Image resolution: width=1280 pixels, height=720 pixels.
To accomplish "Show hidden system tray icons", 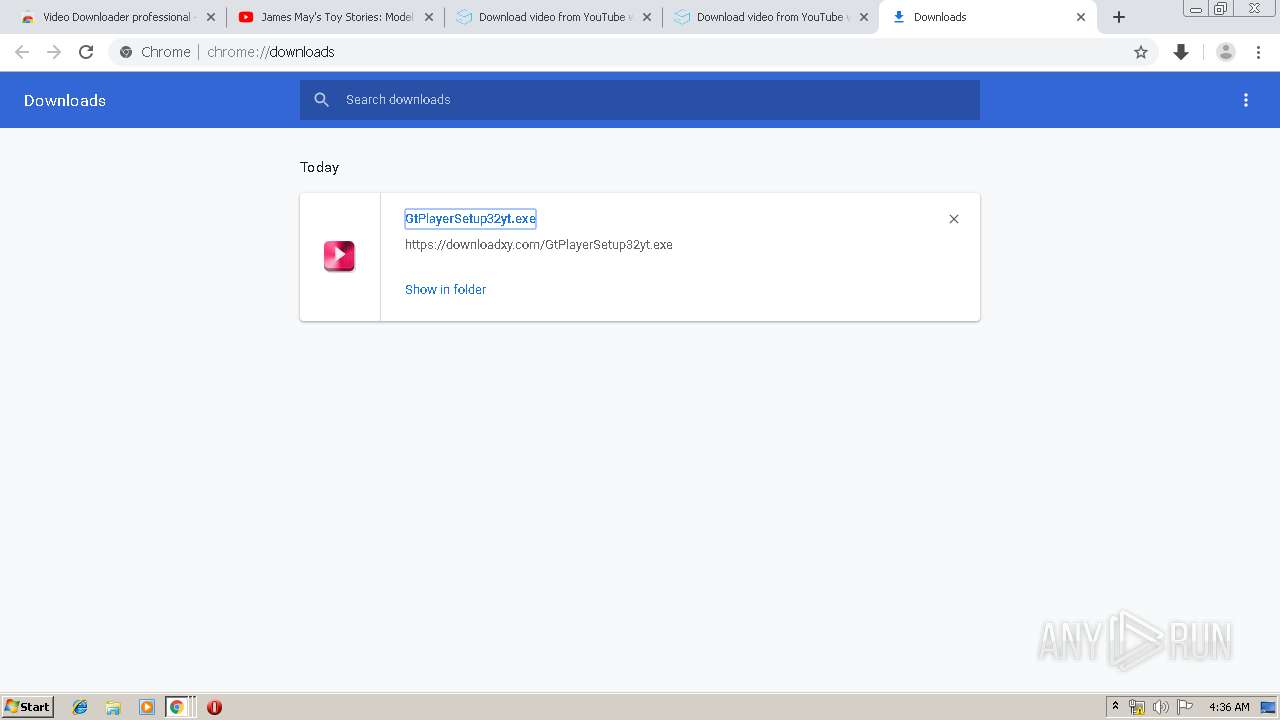I will tap(1115, 707).
